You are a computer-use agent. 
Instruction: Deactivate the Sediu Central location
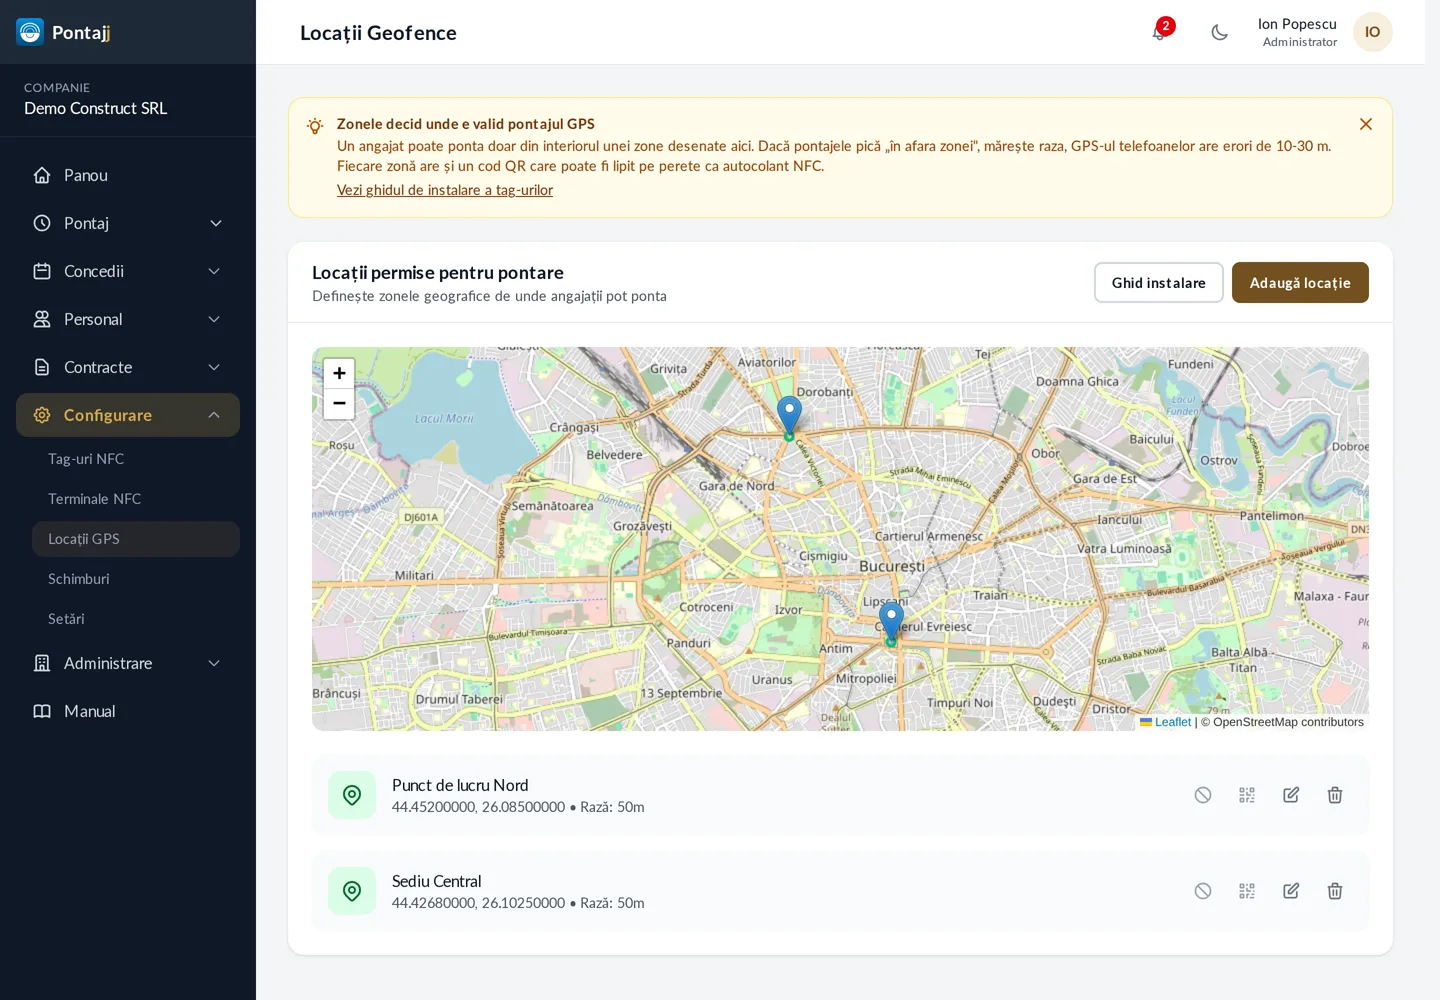[1203, 891]
